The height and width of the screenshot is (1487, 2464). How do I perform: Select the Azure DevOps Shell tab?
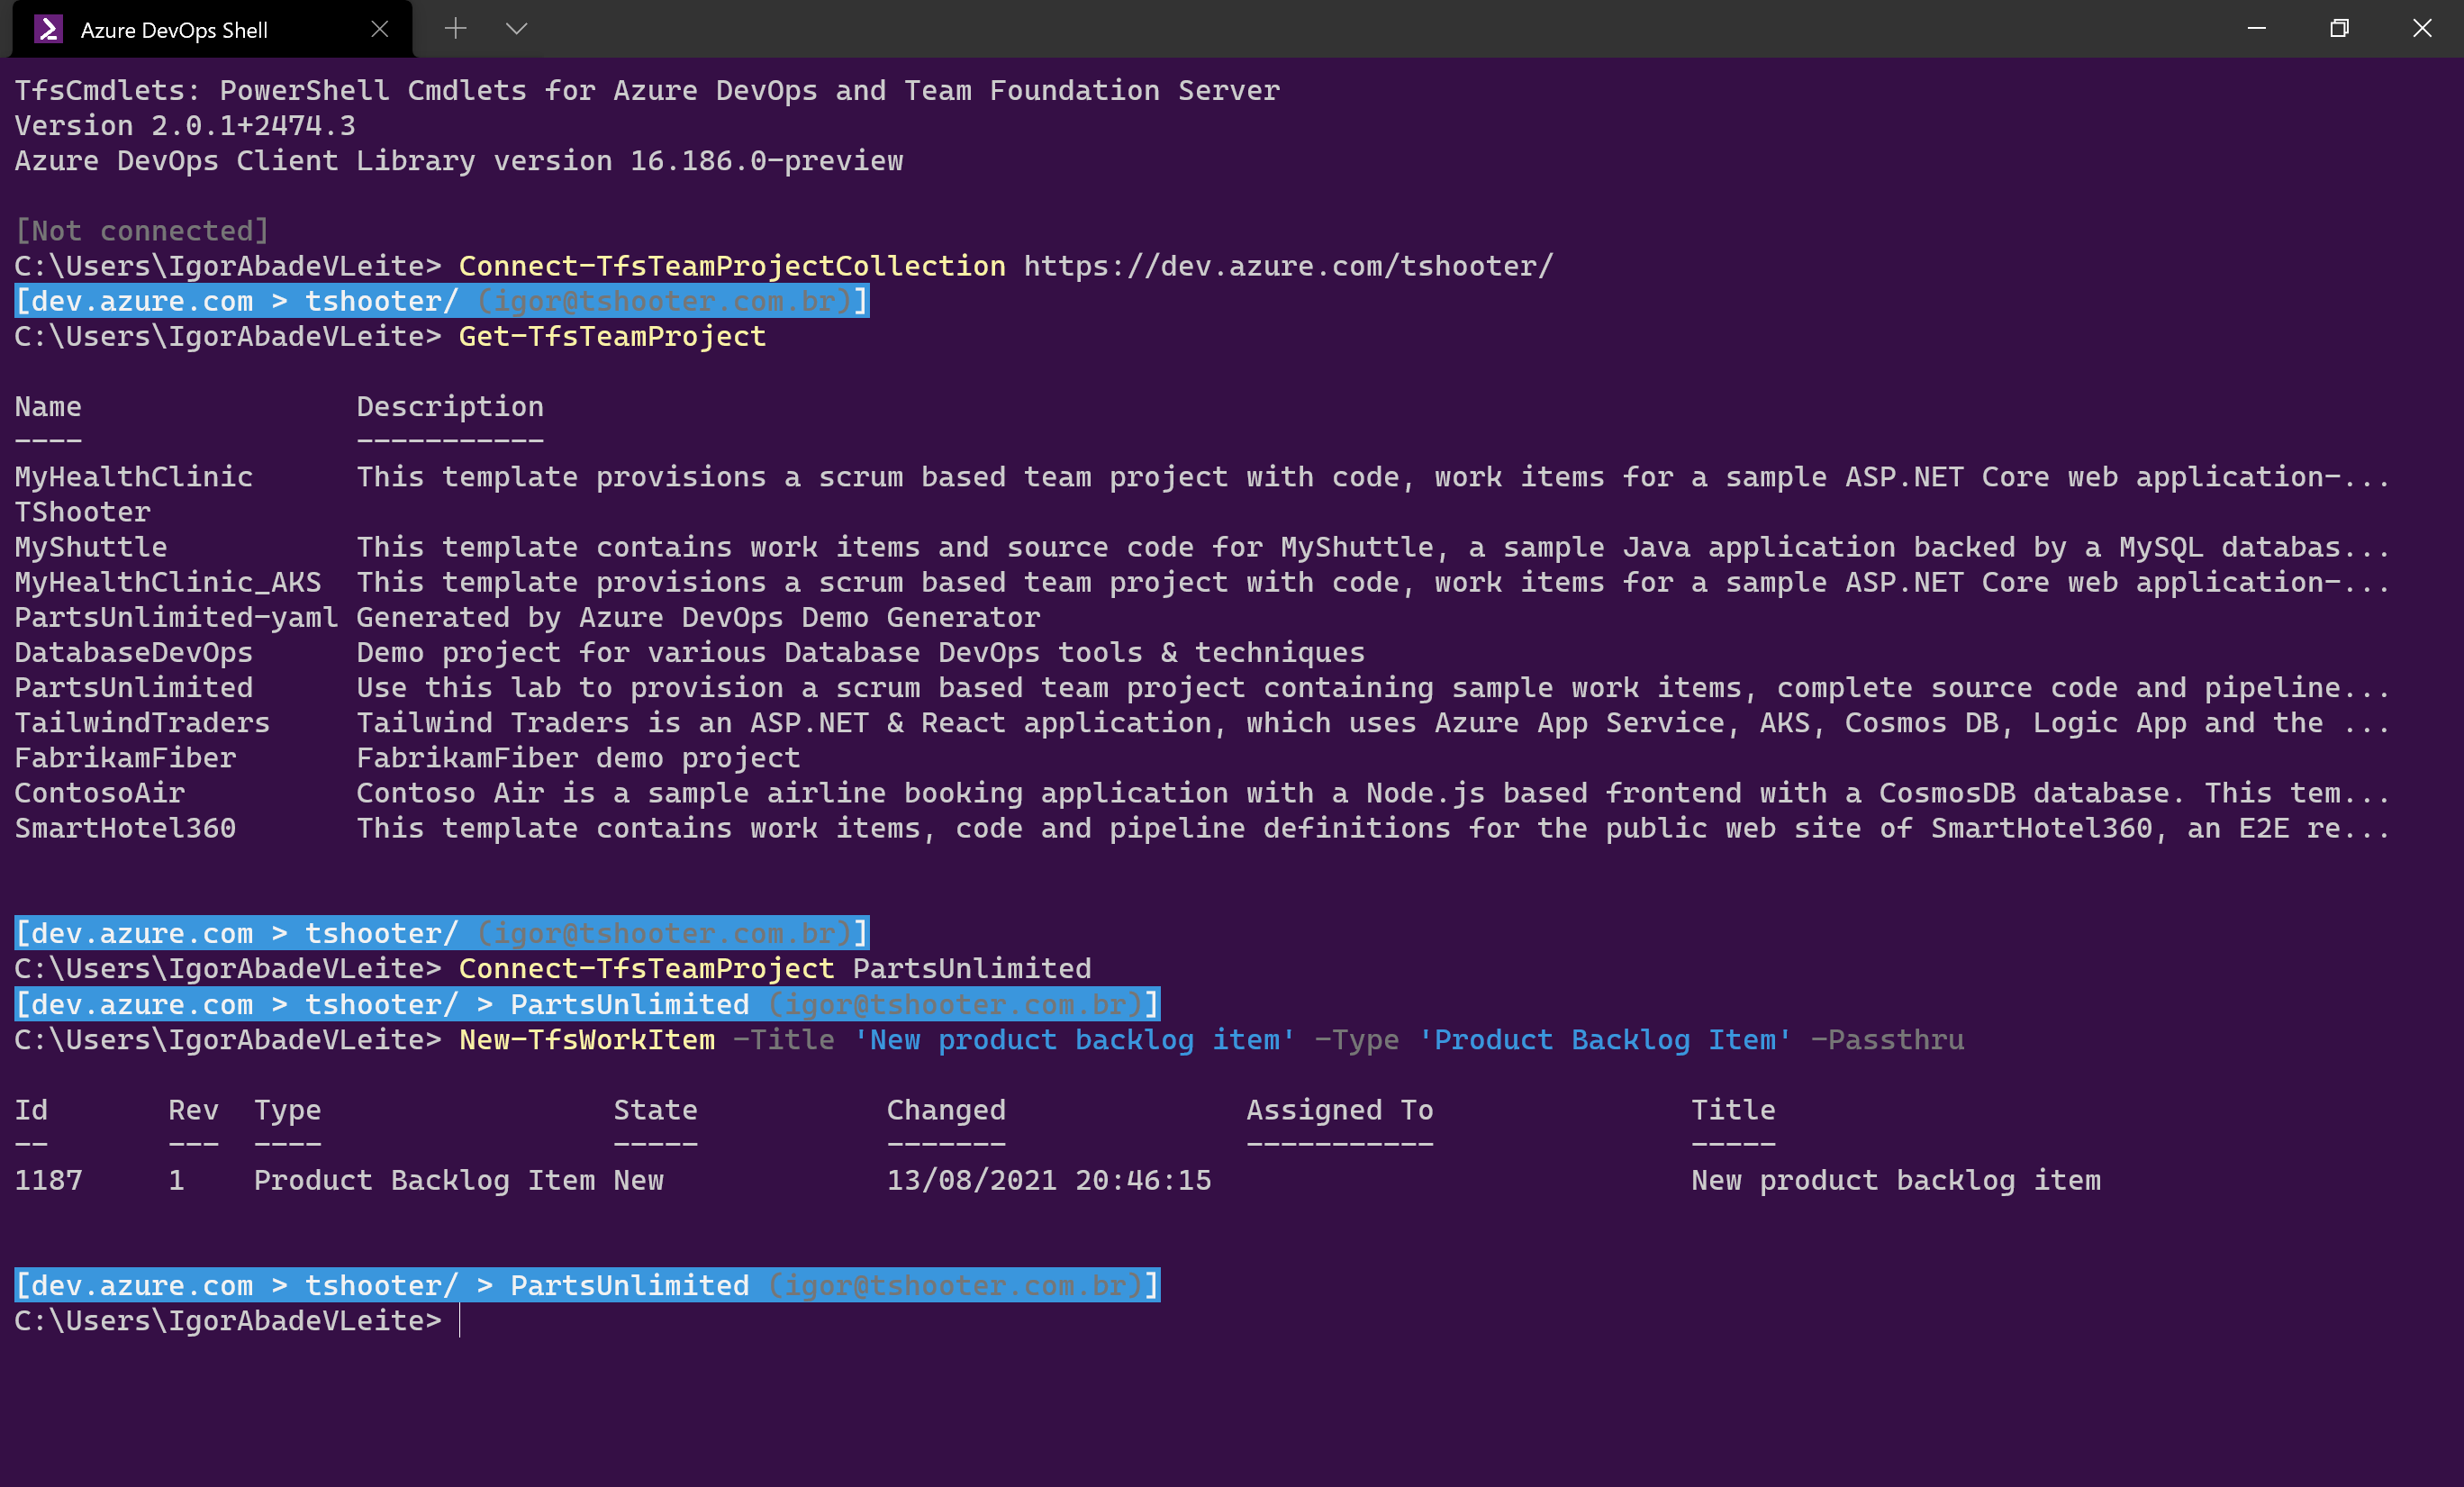[x=212, y=29]
